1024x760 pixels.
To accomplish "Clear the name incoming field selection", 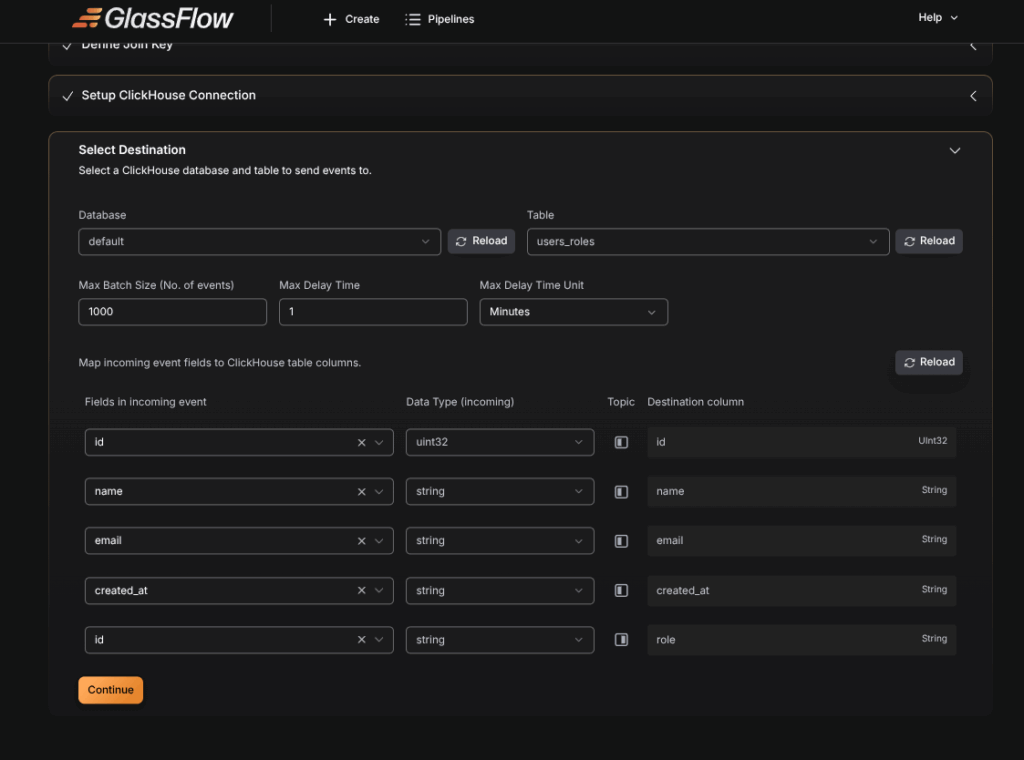I will coord(361,492).
